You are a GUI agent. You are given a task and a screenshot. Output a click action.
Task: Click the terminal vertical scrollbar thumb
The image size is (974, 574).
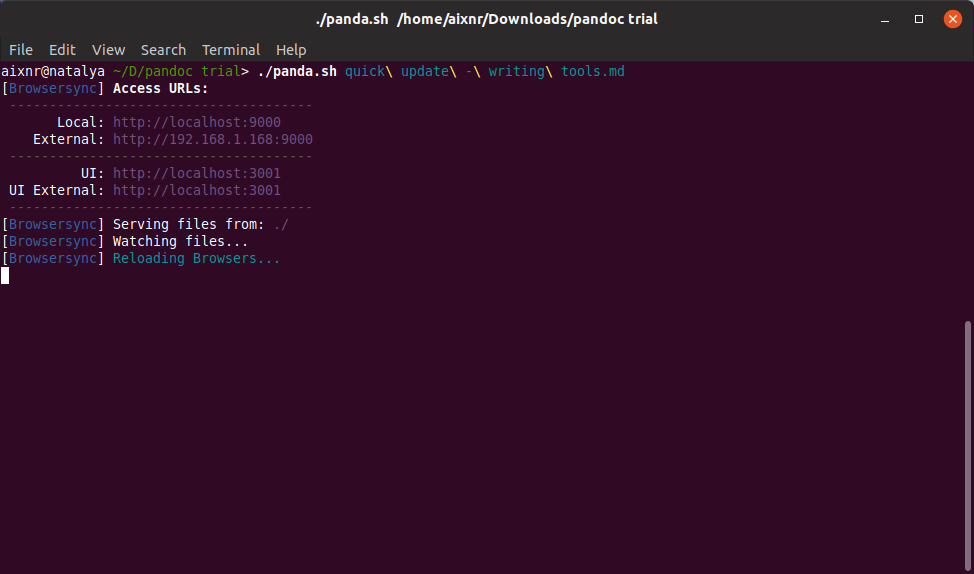[967, 445]
